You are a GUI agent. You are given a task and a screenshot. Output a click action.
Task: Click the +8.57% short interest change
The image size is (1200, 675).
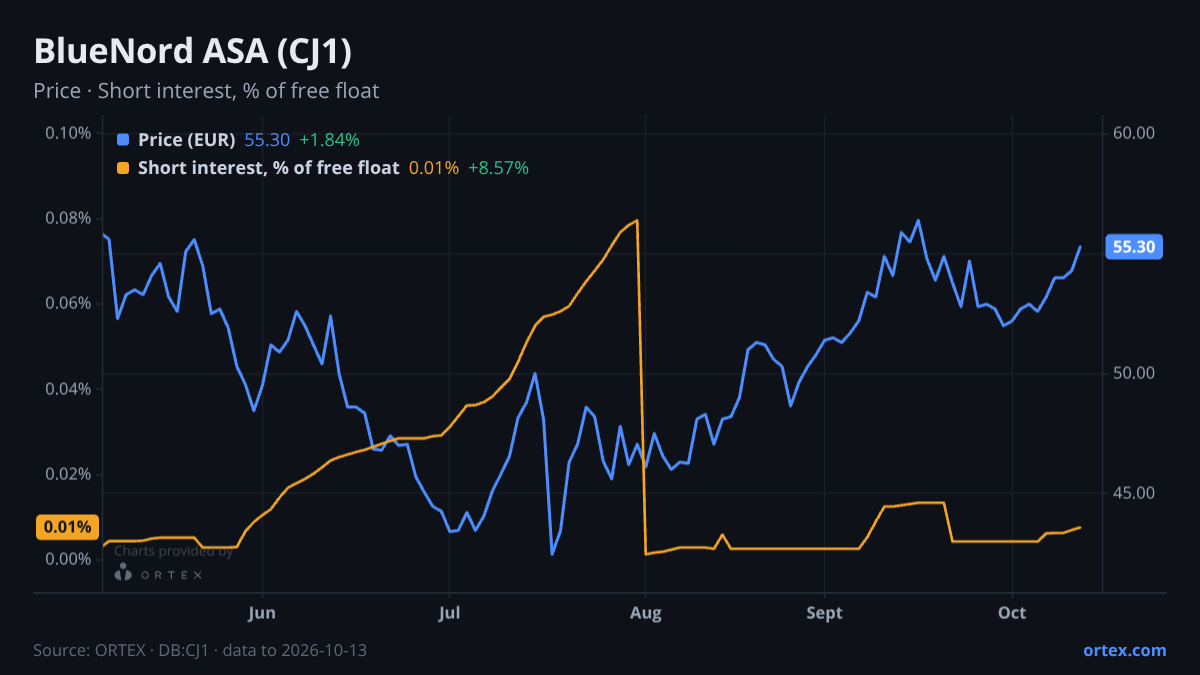pos(498,168)
